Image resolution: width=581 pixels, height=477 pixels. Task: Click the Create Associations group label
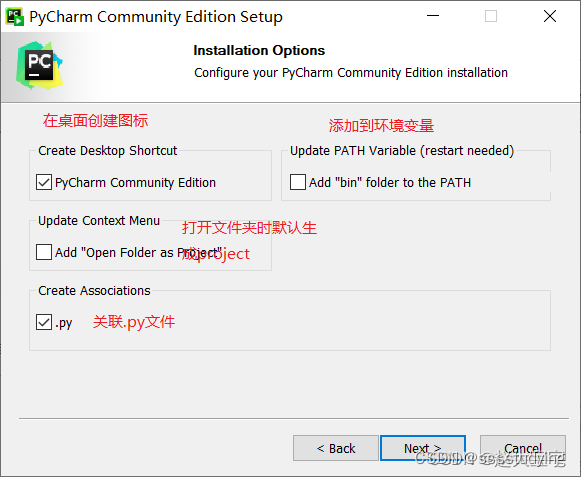(x=94, y=291)
